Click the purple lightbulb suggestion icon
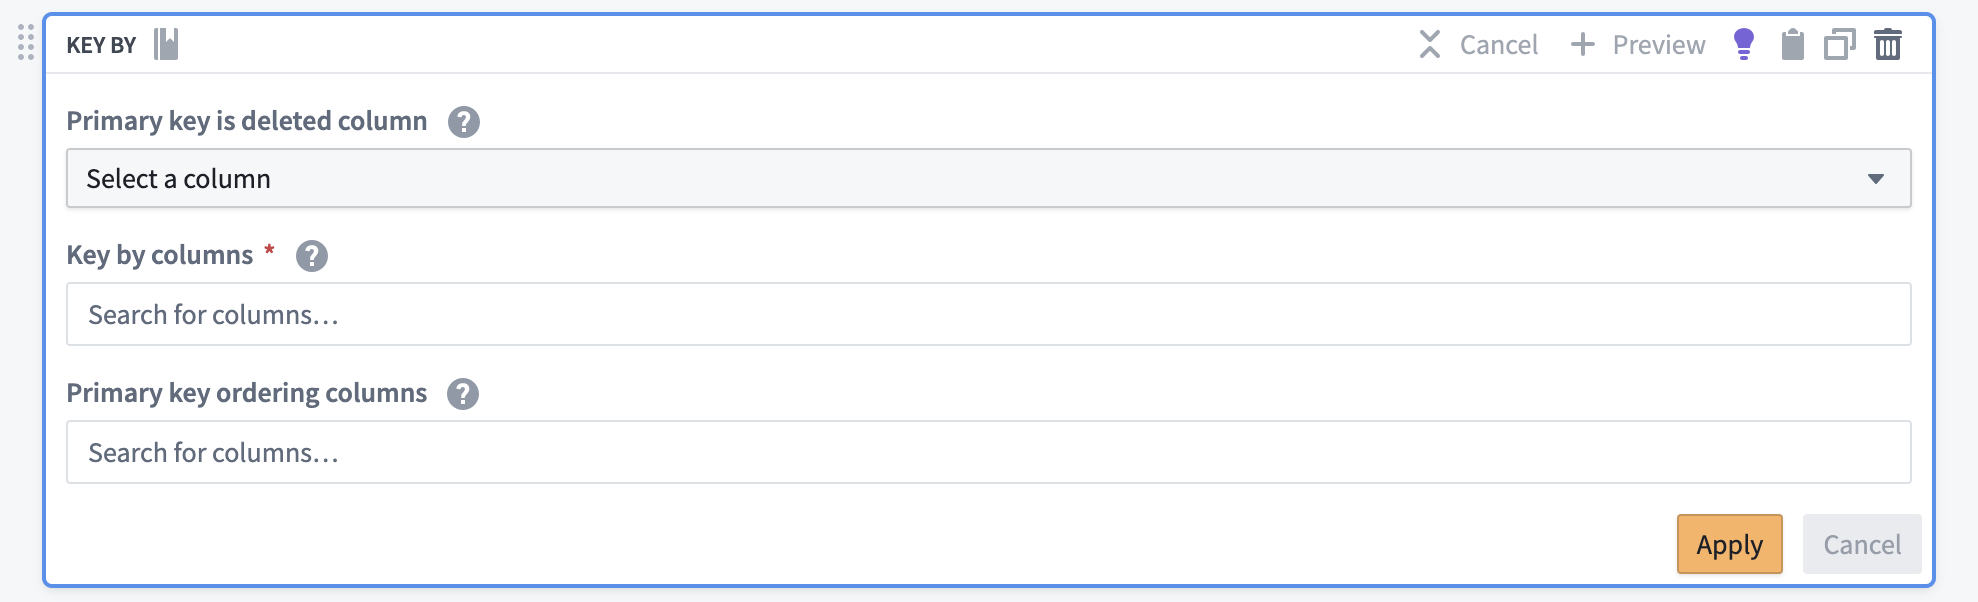 (1743, 44)
